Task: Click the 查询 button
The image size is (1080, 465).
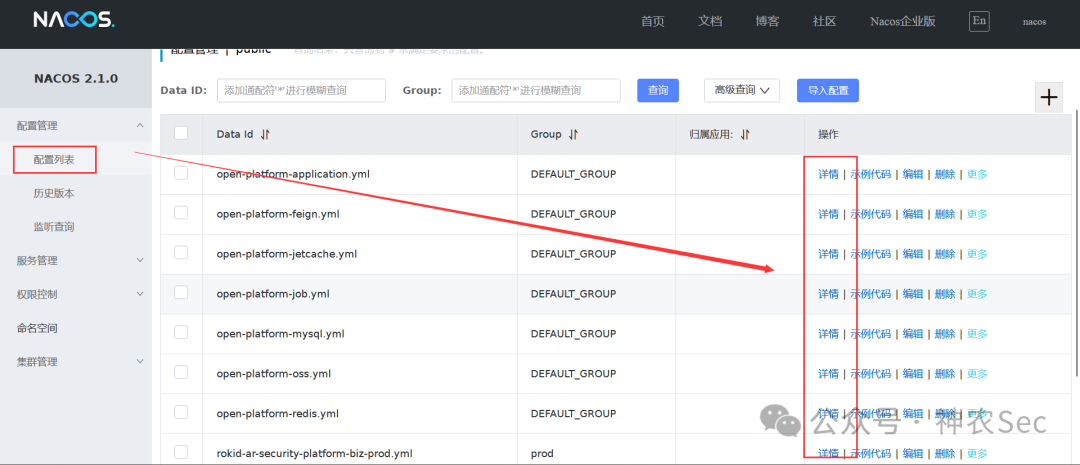Action: [x=658, y=90]
